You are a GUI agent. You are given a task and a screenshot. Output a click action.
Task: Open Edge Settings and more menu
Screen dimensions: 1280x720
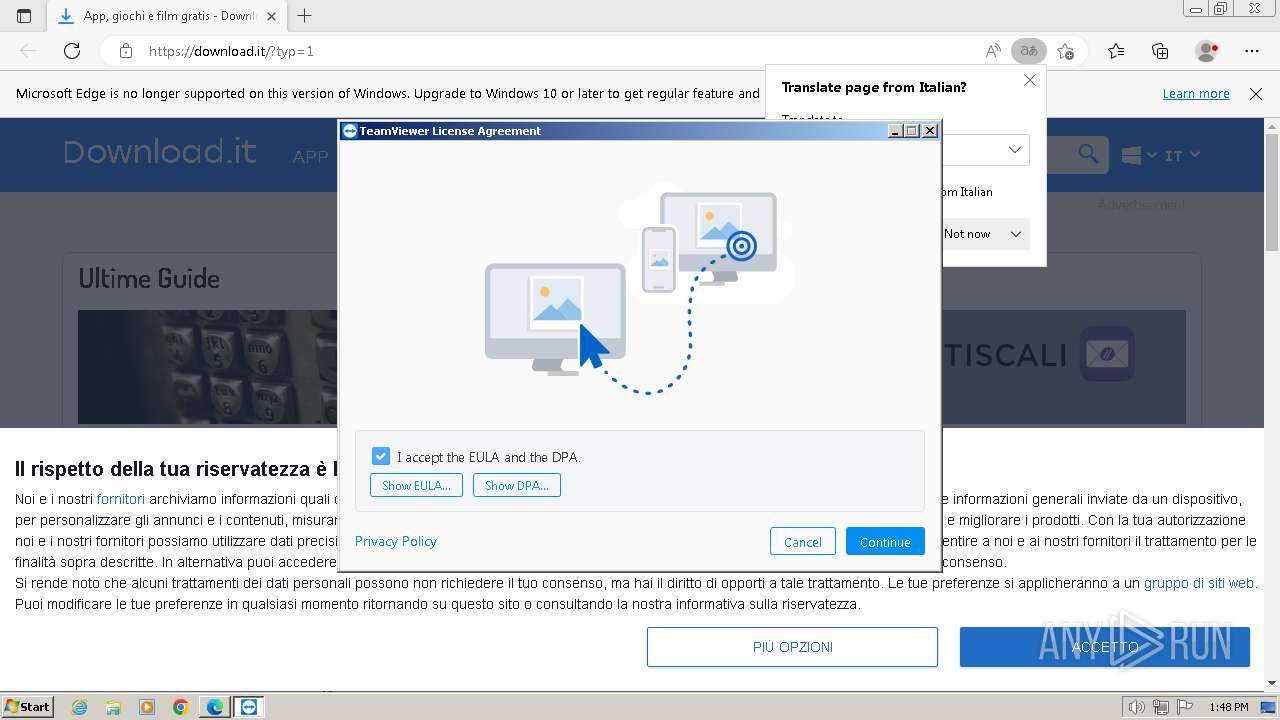coord(1252,51)
